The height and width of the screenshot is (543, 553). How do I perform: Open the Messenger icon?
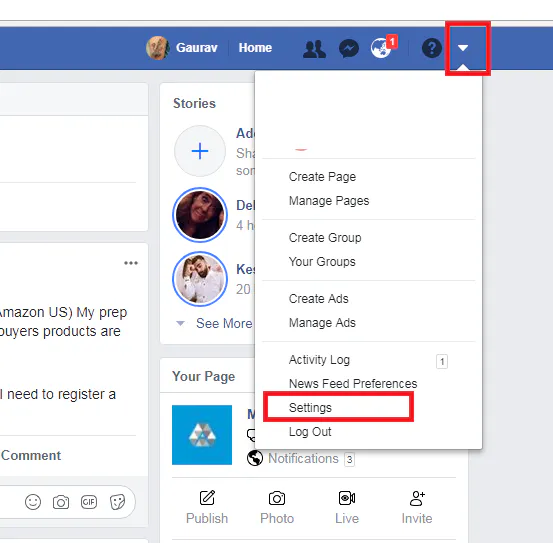[349, 49]
